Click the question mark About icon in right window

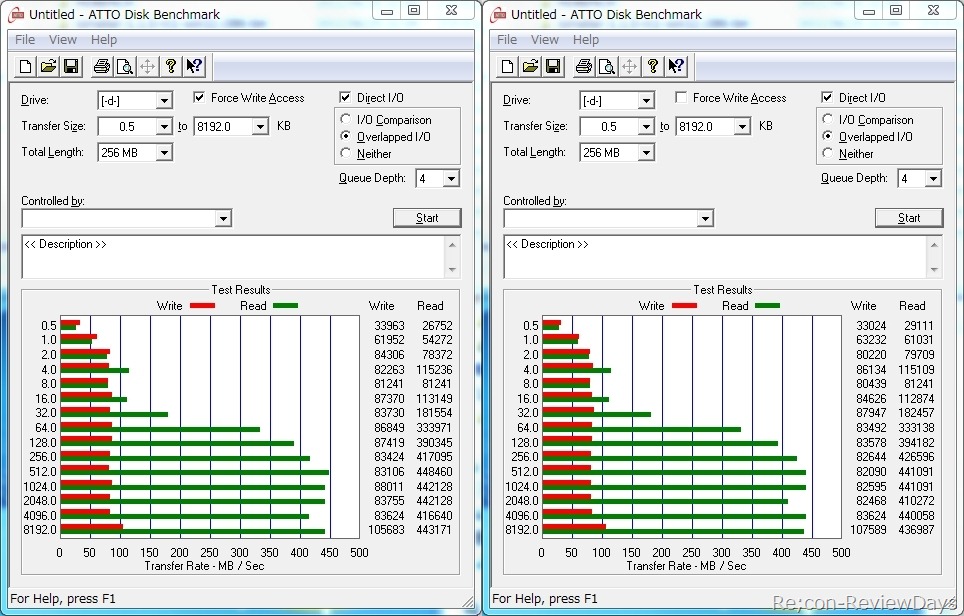point(653,67)
